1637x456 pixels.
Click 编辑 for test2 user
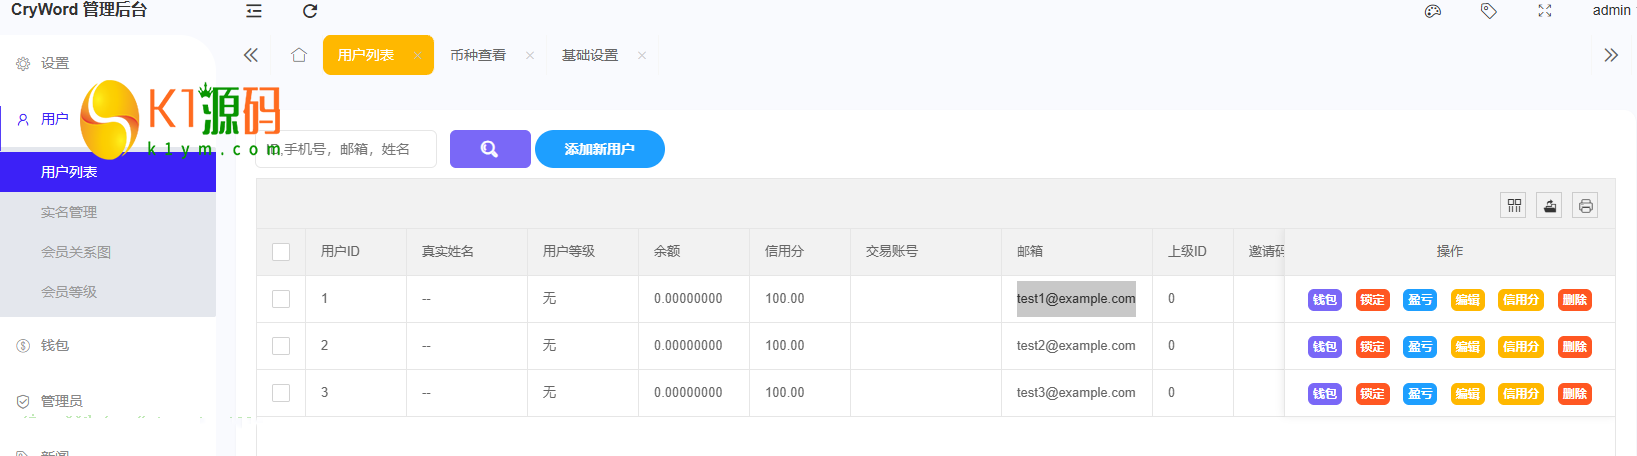[1468, 347]
